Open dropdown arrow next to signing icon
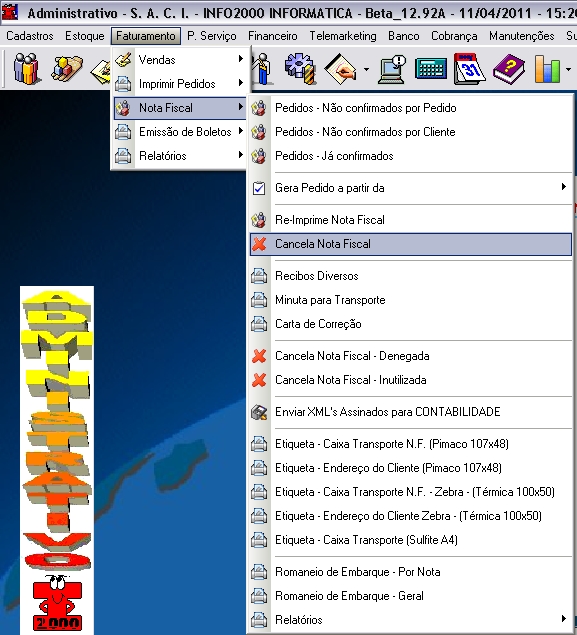 coord(366,70)
